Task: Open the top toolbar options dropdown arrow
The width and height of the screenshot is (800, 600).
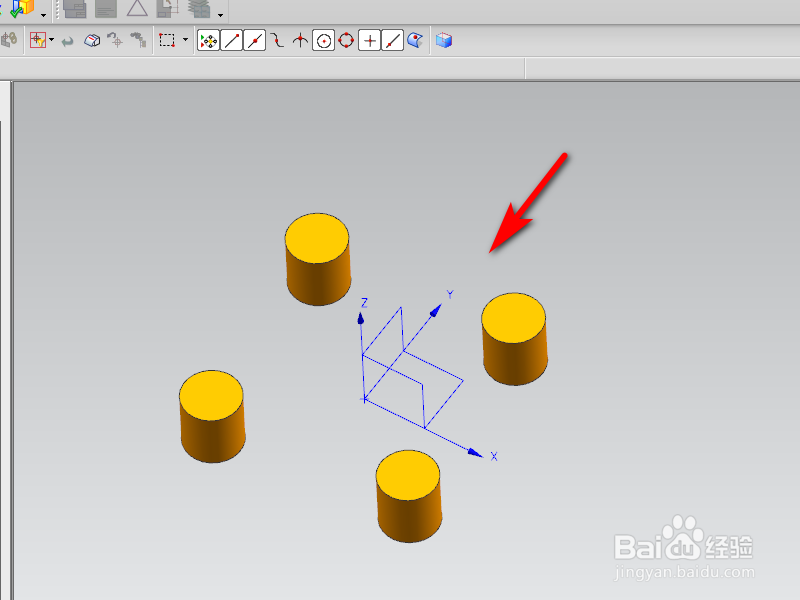Action: tap(220, 15)
